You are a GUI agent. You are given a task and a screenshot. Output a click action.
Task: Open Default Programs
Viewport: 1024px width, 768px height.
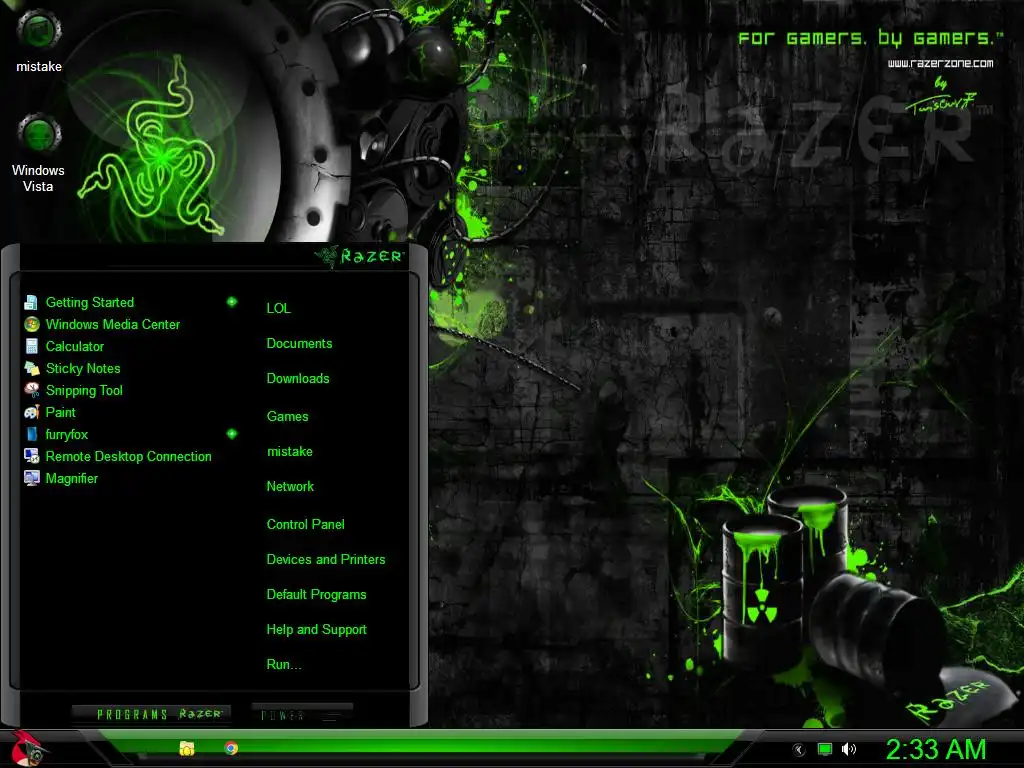click(316, 595)
